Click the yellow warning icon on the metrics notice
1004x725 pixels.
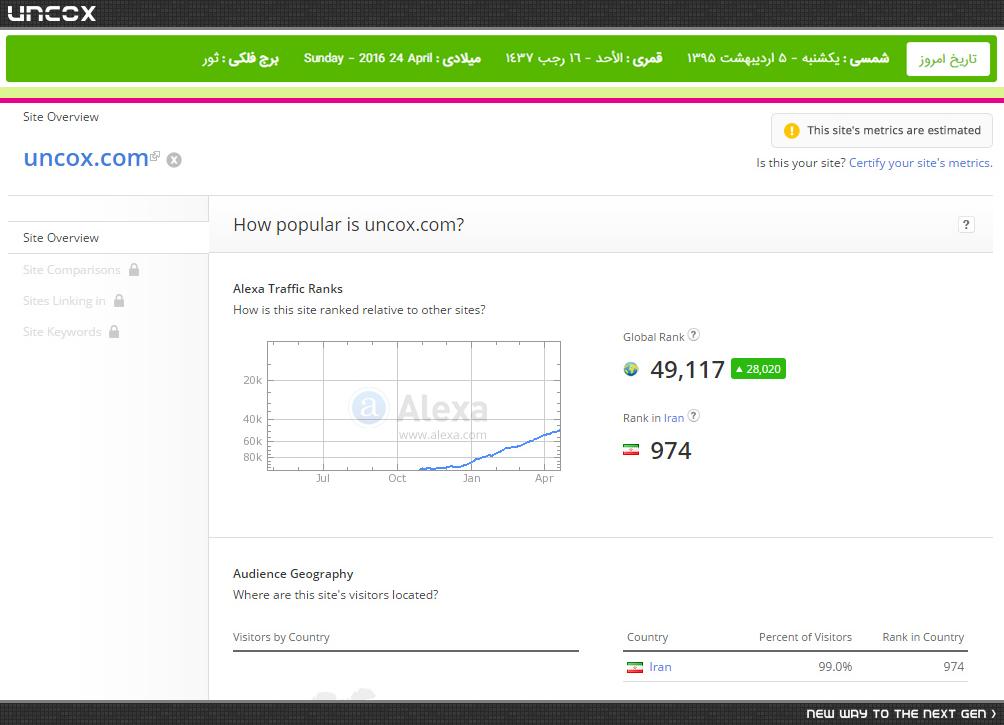pyautogui.click(x=791, y=131)
